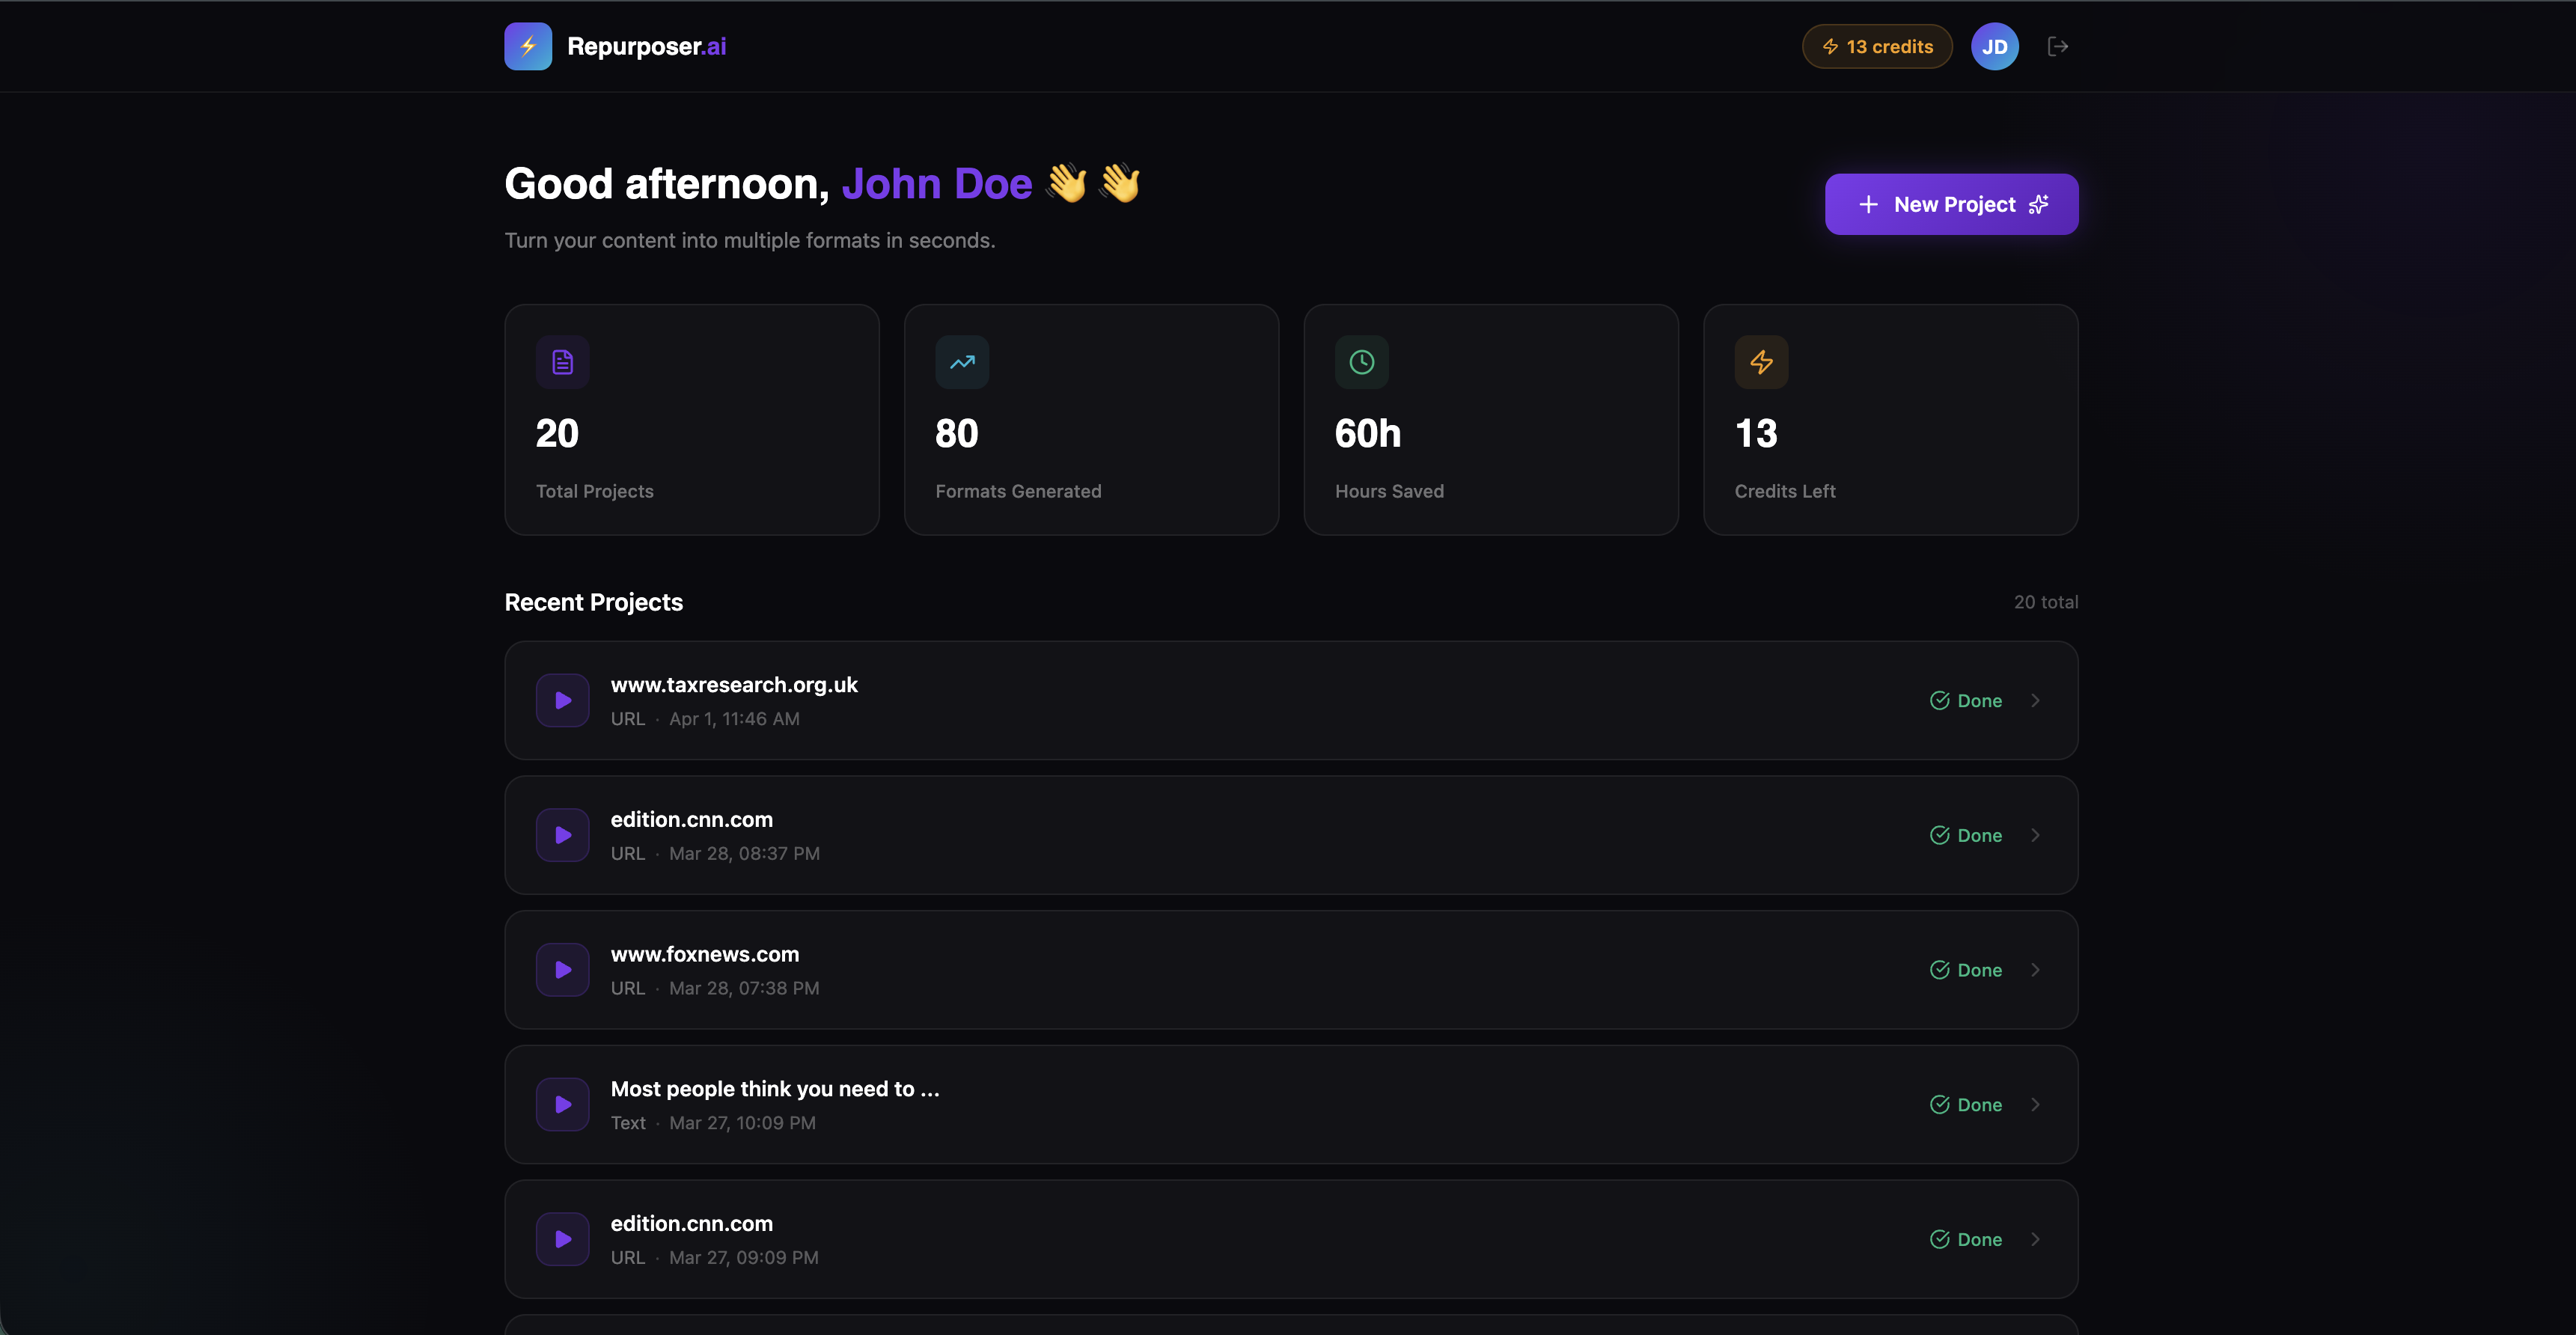This screenshot has width=2576, height=1335.
Task: Open the Mar 28 edition.cnn.com project title
Action: click(691, 819)
